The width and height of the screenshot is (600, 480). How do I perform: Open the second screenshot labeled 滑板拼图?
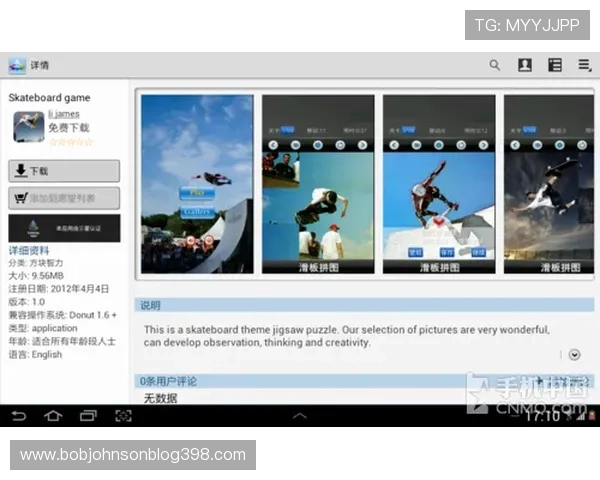click(318, 184)
